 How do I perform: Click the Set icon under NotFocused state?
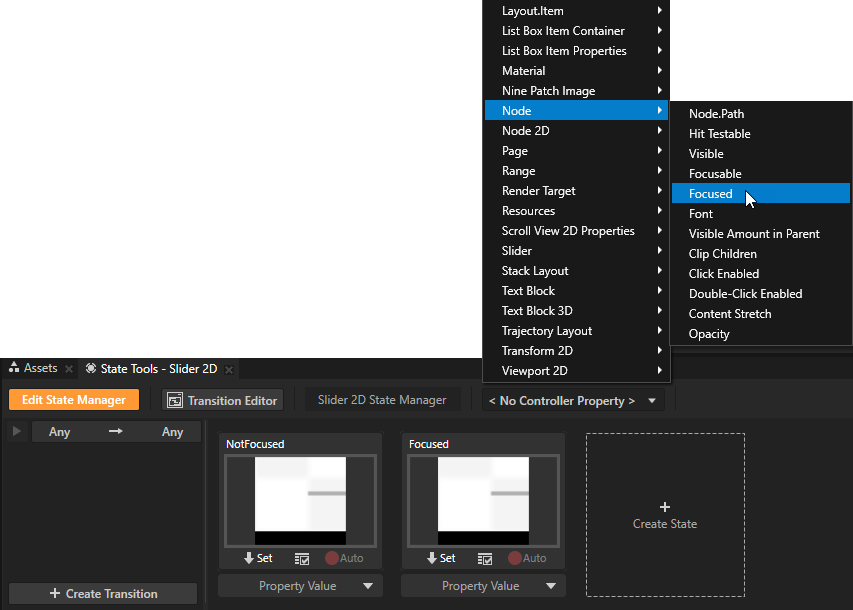coord(258,558)
